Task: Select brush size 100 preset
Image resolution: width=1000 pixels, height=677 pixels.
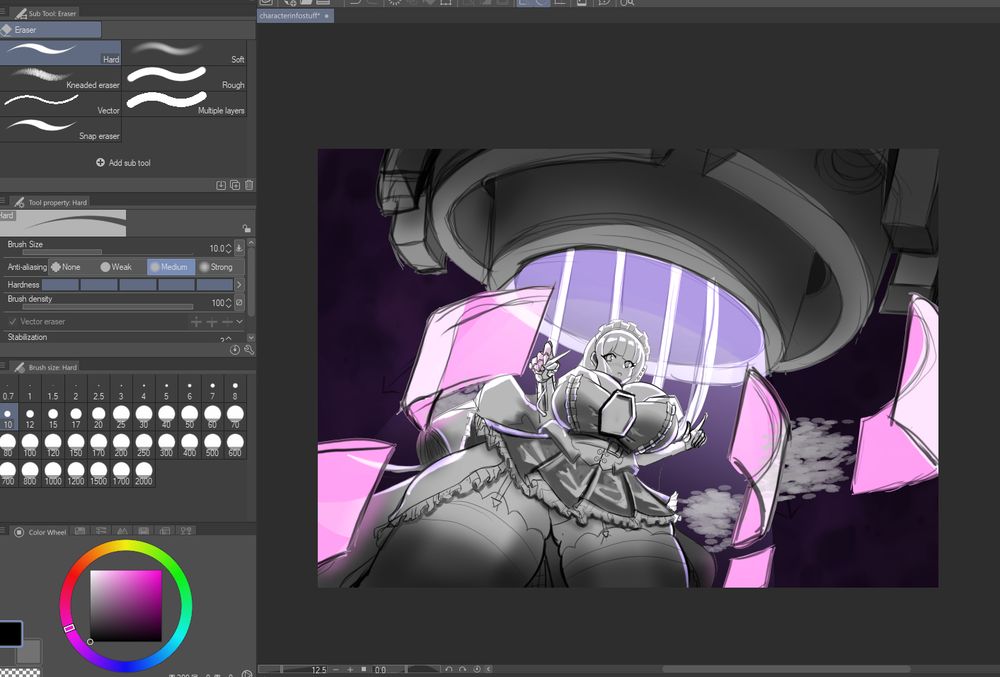Action: (x=30, y=445)
